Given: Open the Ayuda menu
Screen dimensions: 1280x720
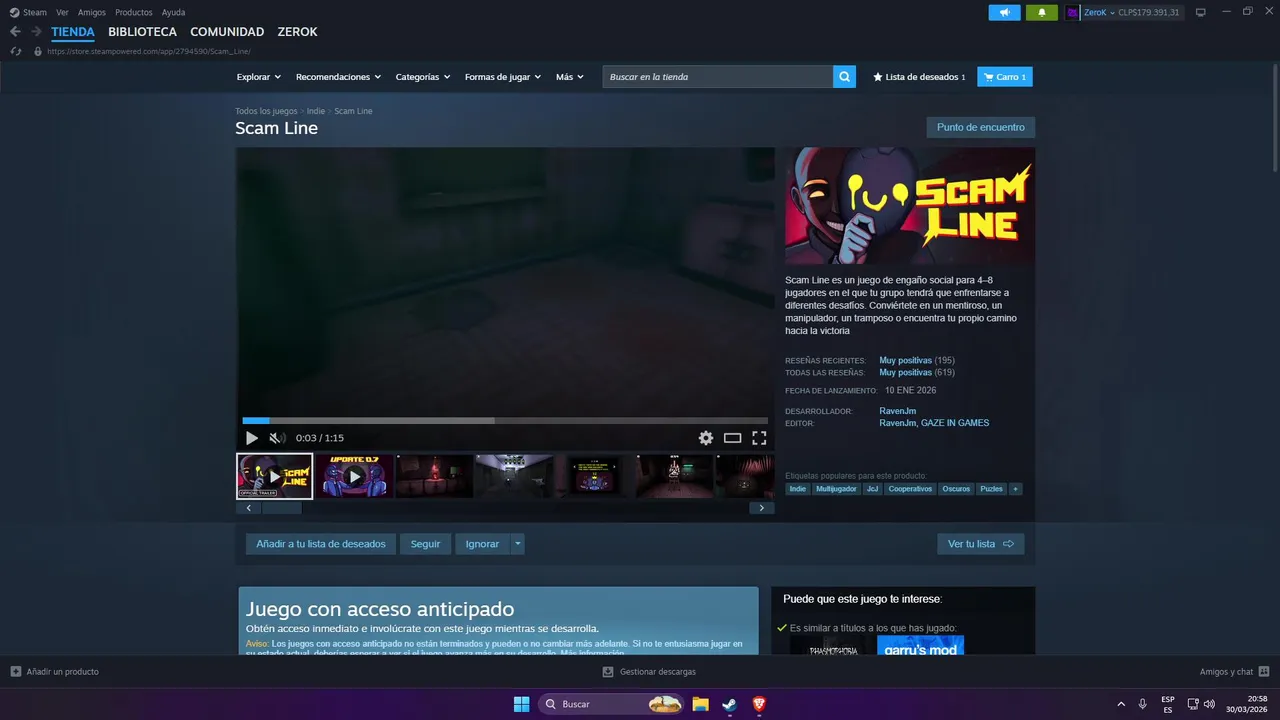Looking at the screenshot, I should [173, 12].
